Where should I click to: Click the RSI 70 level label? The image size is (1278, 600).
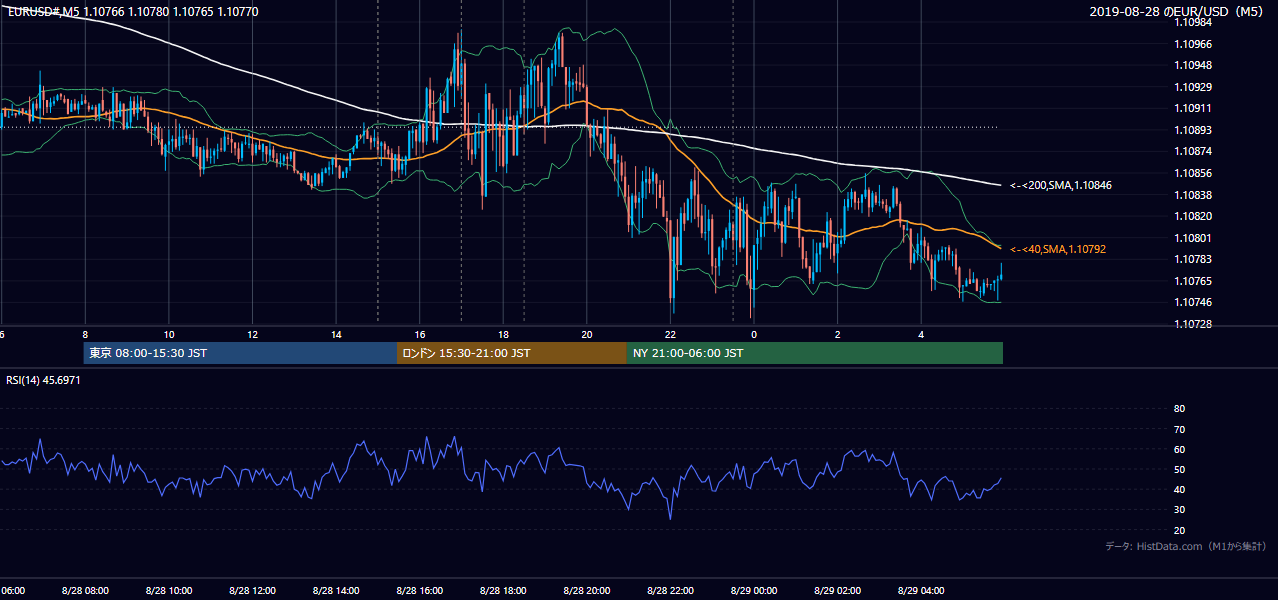1179,429
